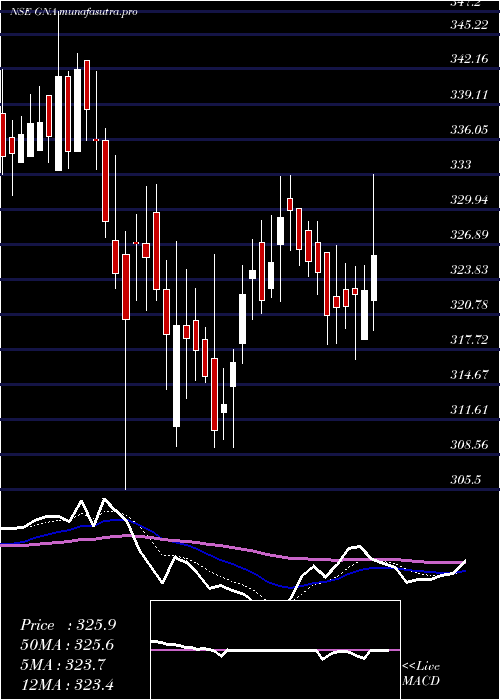Click the 323.83 price axis label

pyautogui.click(x=469, y=270)
